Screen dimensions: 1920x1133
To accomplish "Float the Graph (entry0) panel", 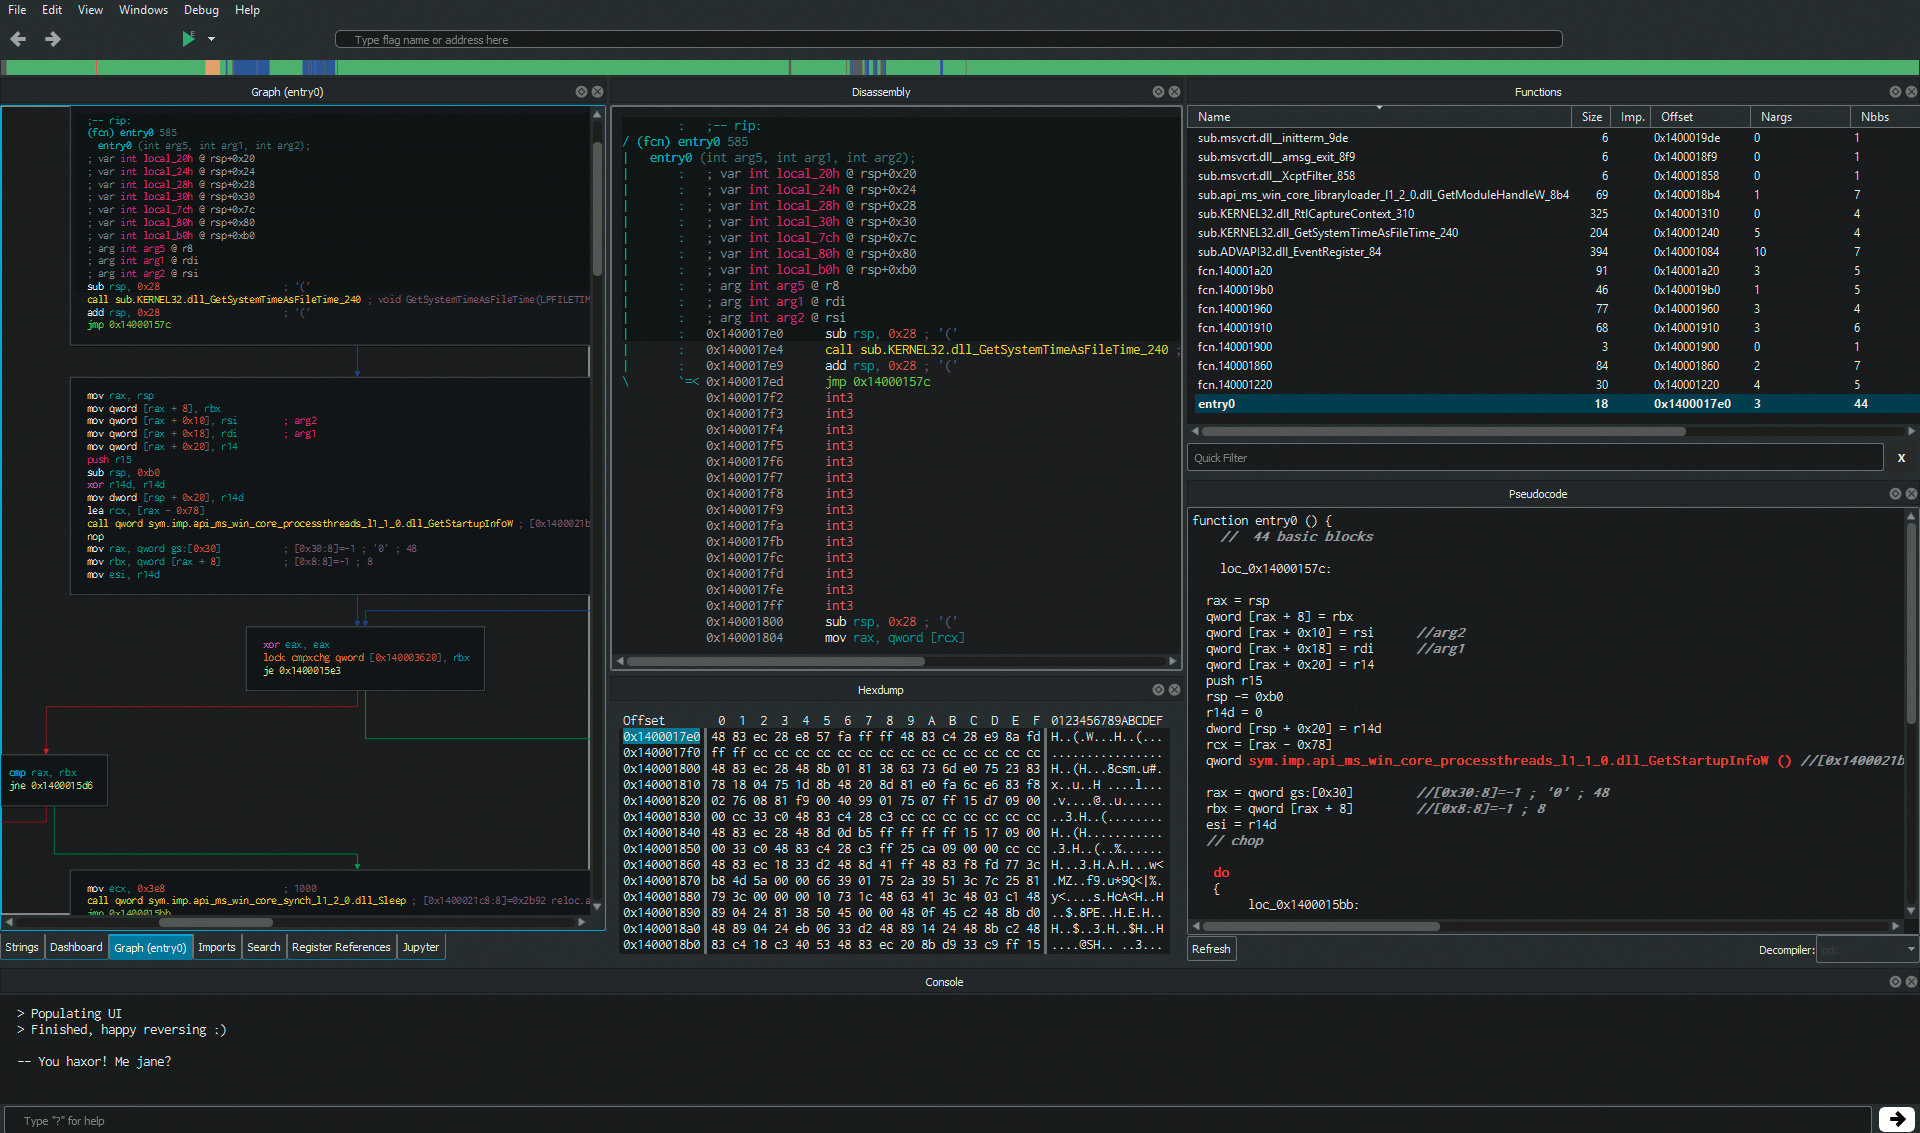I will coord(581,92).
